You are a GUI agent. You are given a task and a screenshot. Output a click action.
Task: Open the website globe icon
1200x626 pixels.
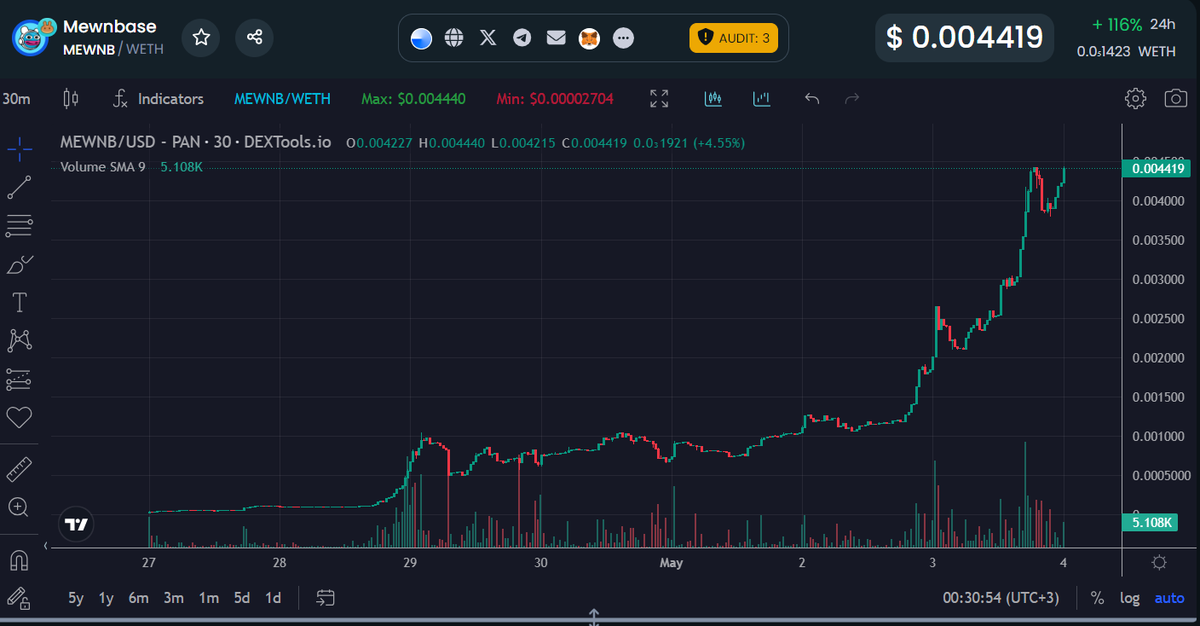(x=454, y=38)
